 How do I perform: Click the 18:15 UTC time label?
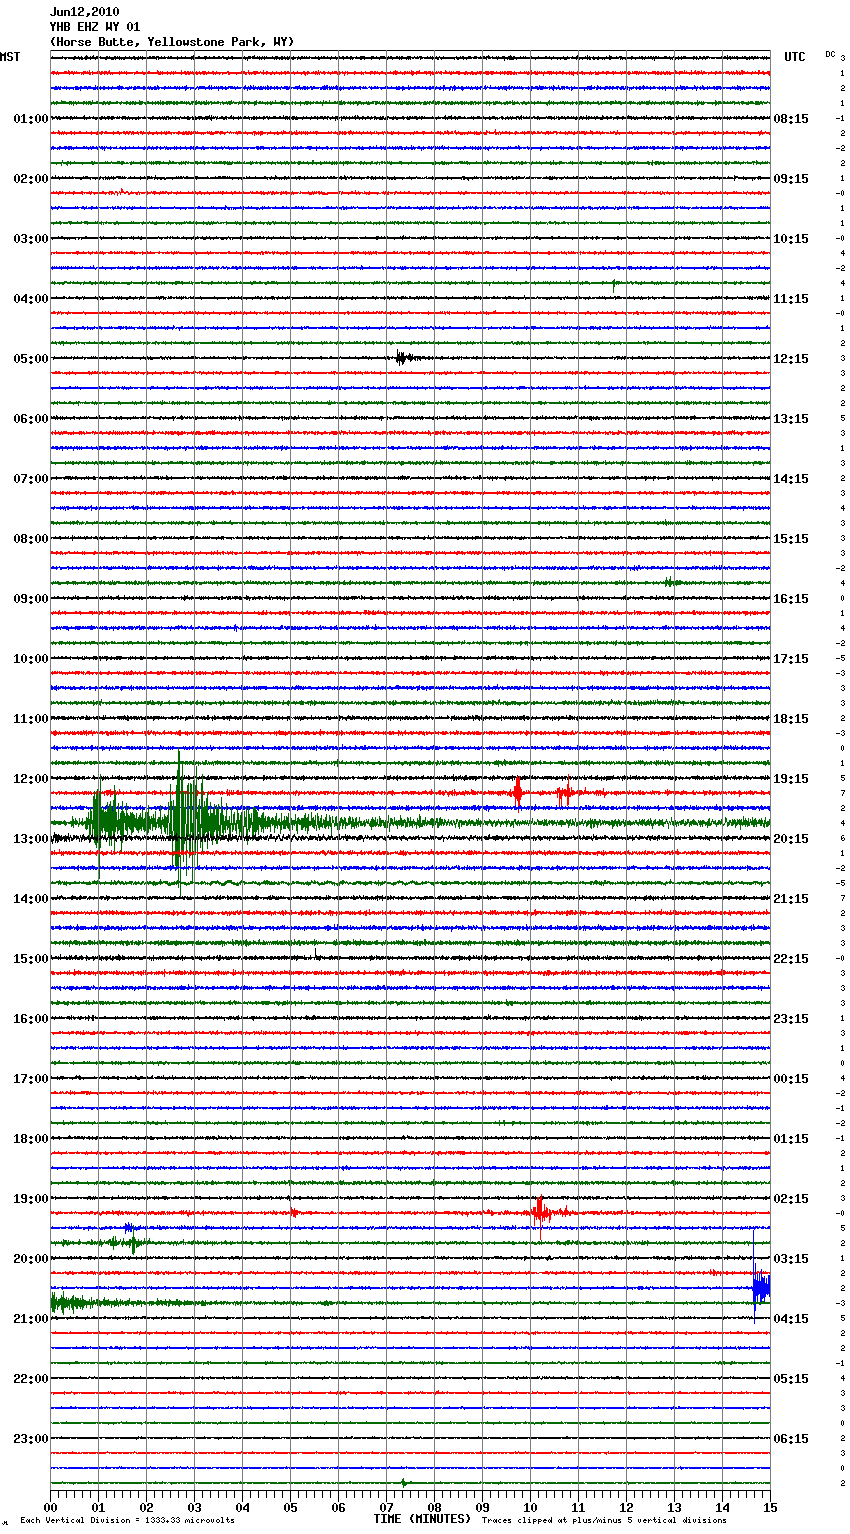point(791,719)
